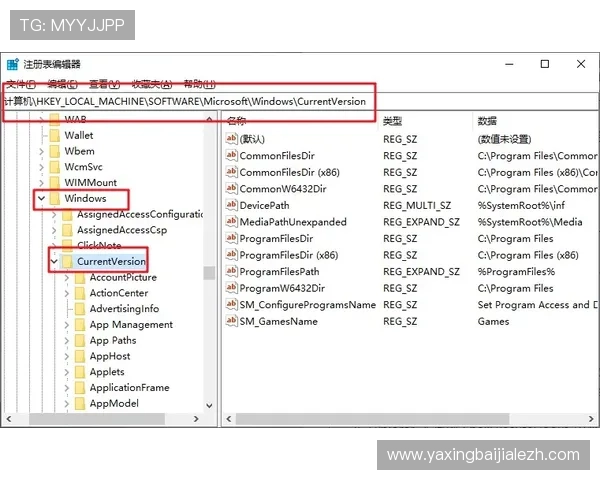Viewport: 600px width, 480px height.
Task: Select the ProgramFilesDir value name
Action: [276, 238]
